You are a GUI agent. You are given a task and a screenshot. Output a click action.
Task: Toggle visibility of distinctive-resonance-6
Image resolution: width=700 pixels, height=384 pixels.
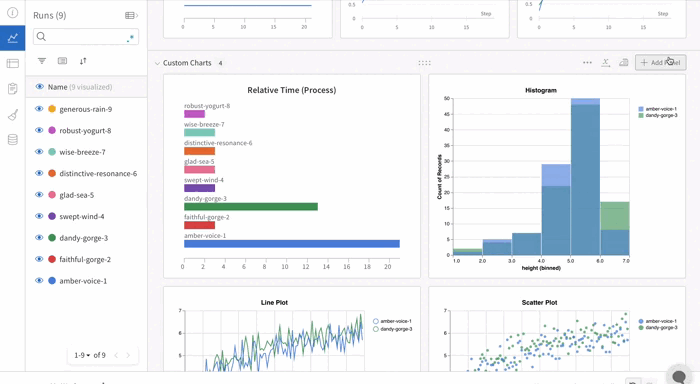point(39,173)
